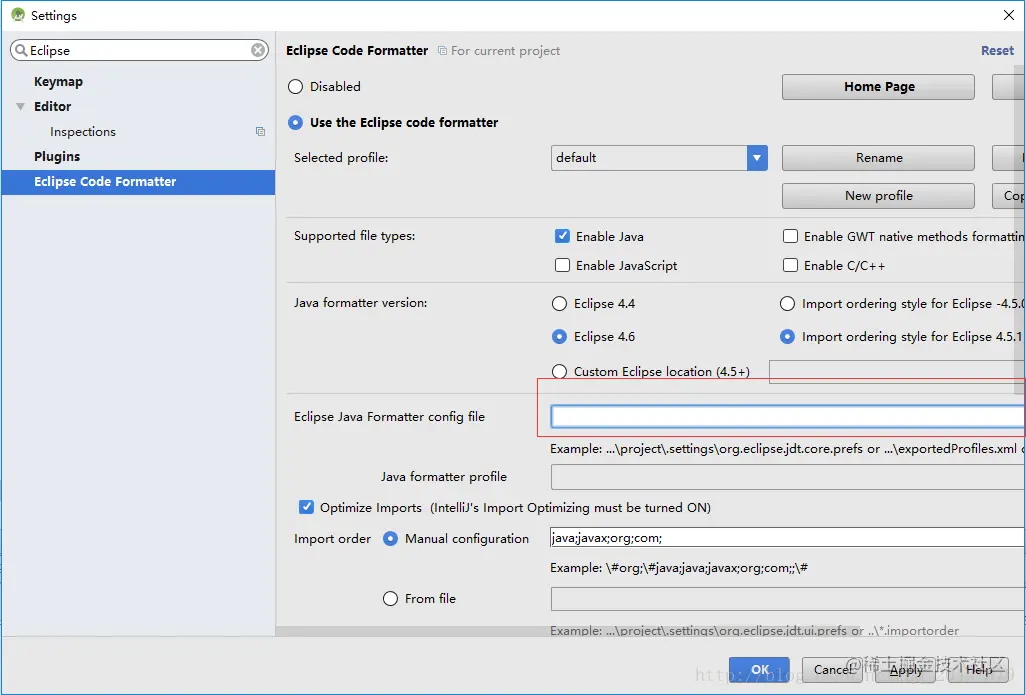Click the Home Page button
This screenshot has height=695, width=1026.
click(878, 86)
